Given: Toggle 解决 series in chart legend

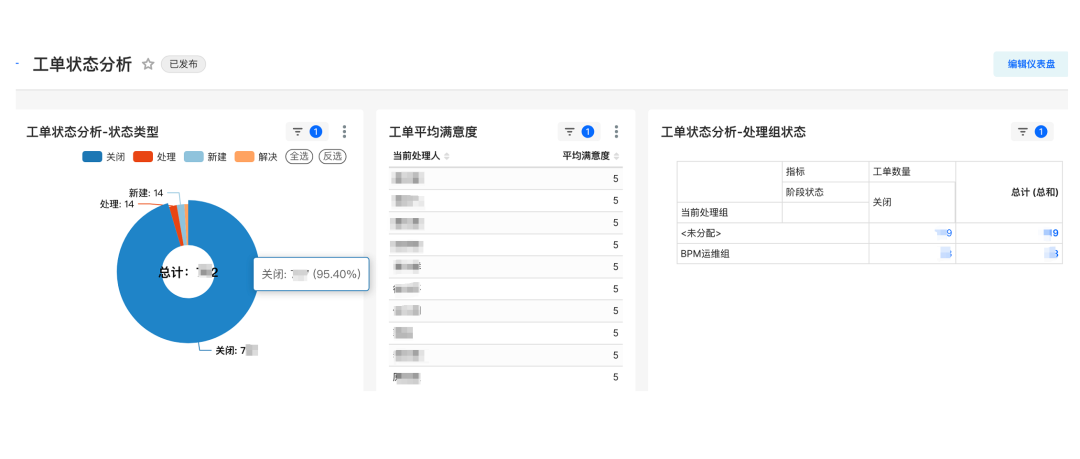Looking at the screenshot, I should coord(257,156).
